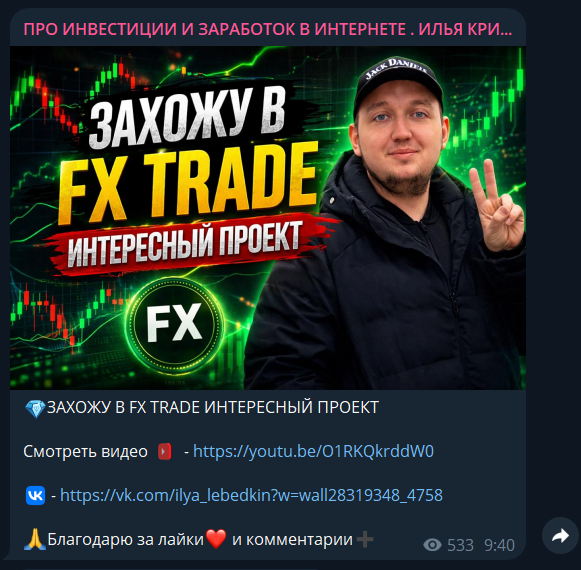The width and height of the screenshot is (581, 570).
Task: Click the 'Благодарю за лайки' text
Action: click(126, 540)
